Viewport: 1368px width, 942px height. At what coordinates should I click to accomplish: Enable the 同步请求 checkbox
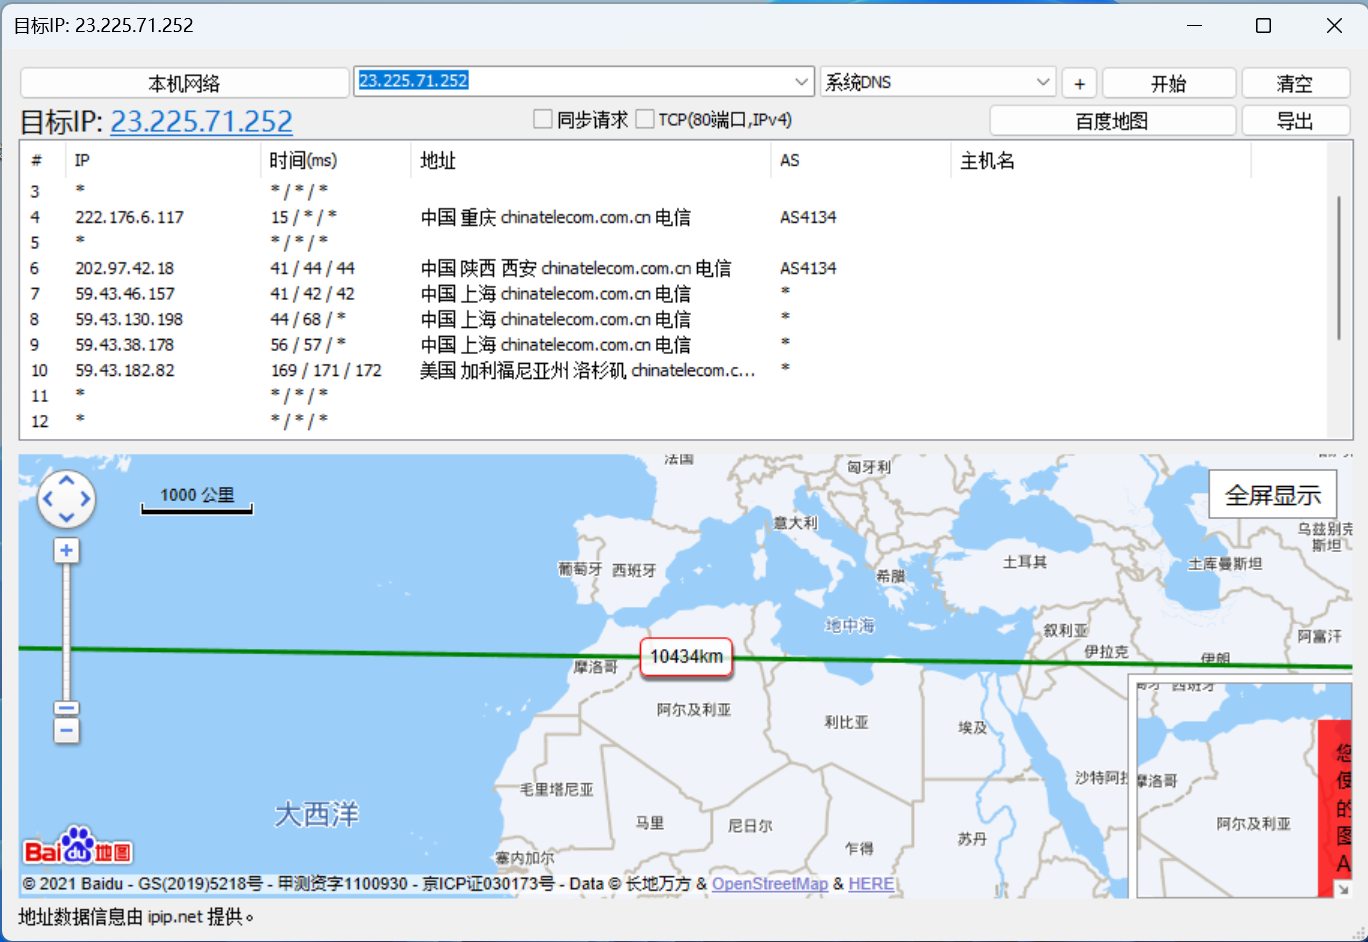click(x=543, y=120)
